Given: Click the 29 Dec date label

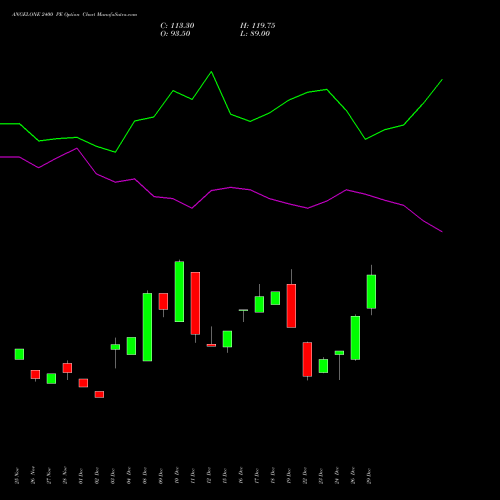Looking at the screenshot, I should tap(369, 476).
